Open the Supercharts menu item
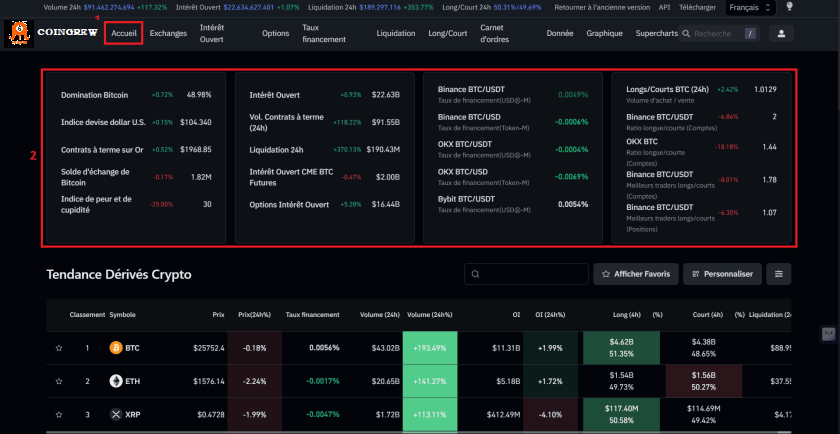The width and height of the screenshot is (840, 434). [656, 33]
